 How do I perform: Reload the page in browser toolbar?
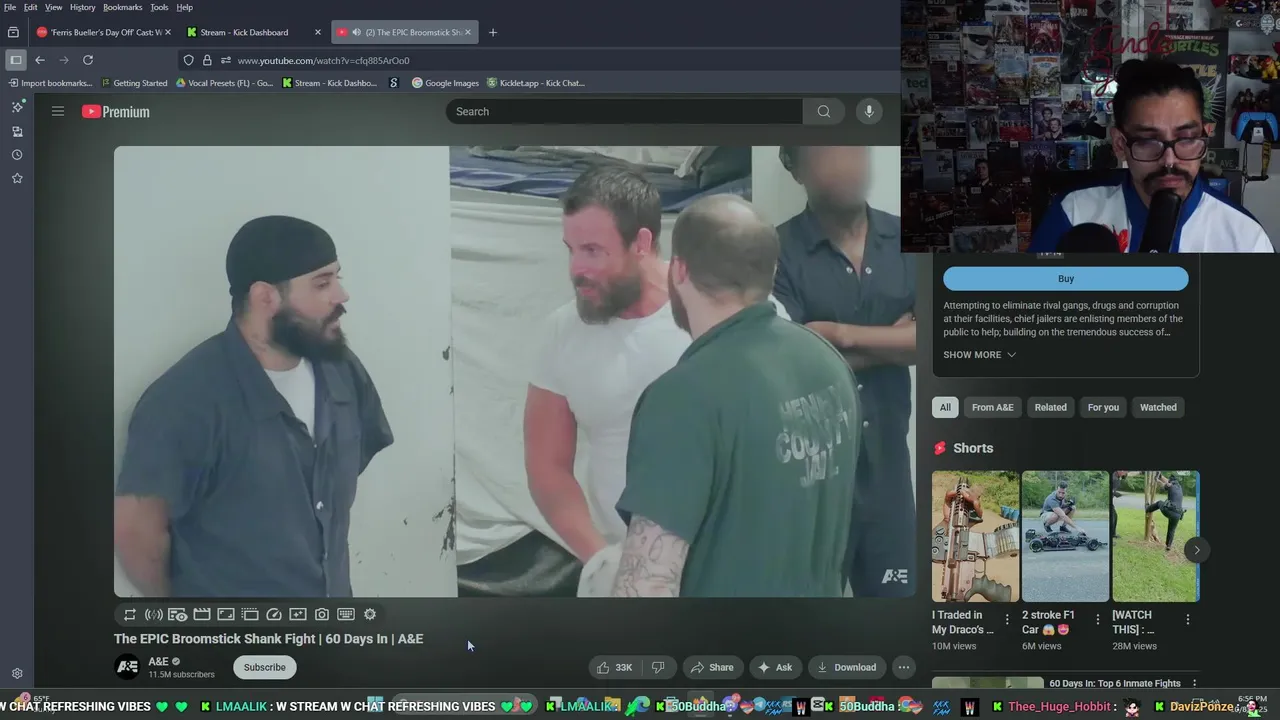coord(88,60)
